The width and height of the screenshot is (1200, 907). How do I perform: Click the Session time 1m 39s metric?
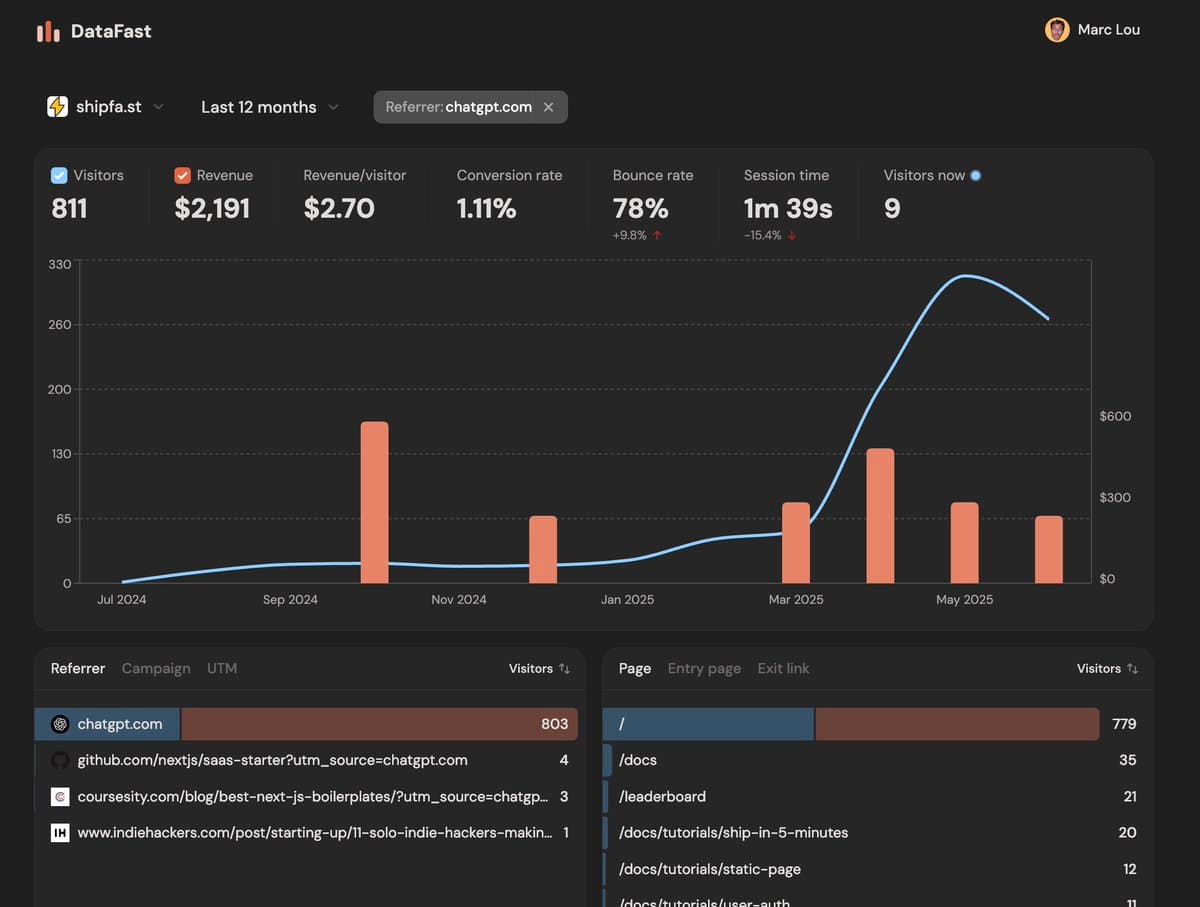[788, 204]
